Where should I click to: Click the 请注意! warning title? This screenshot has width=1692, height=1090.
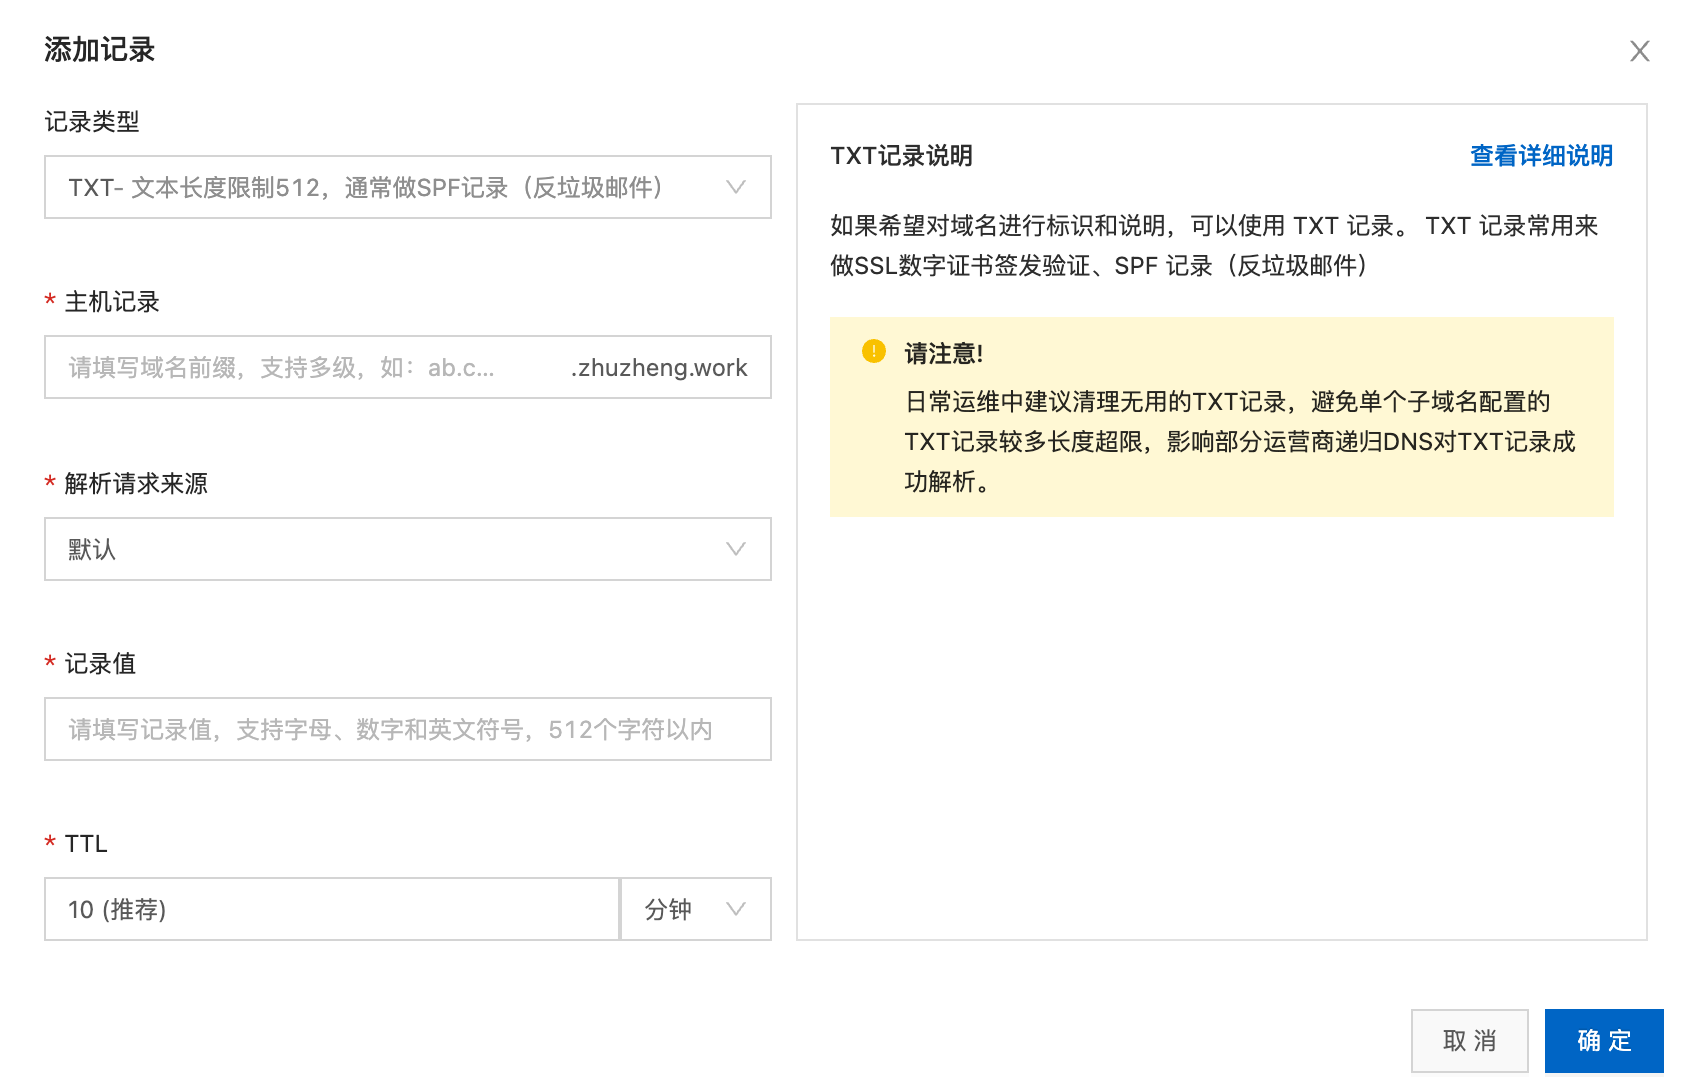pos(943,354)
